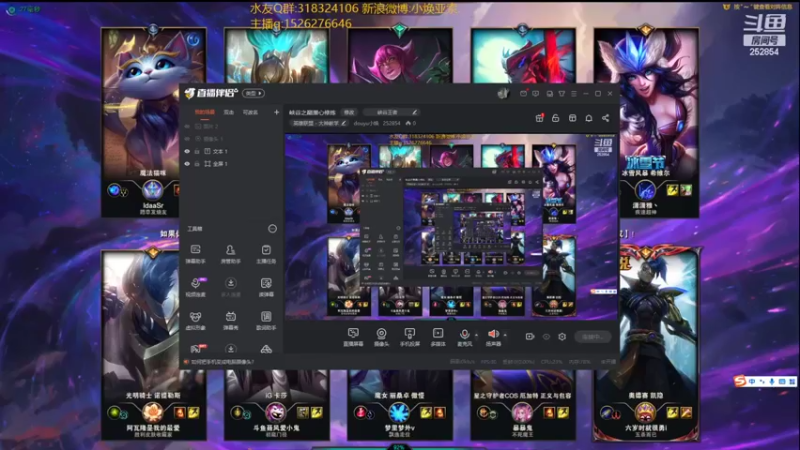800x450 pixels.
Task: Switch to the middle scene tab
Action: point(229,112)
